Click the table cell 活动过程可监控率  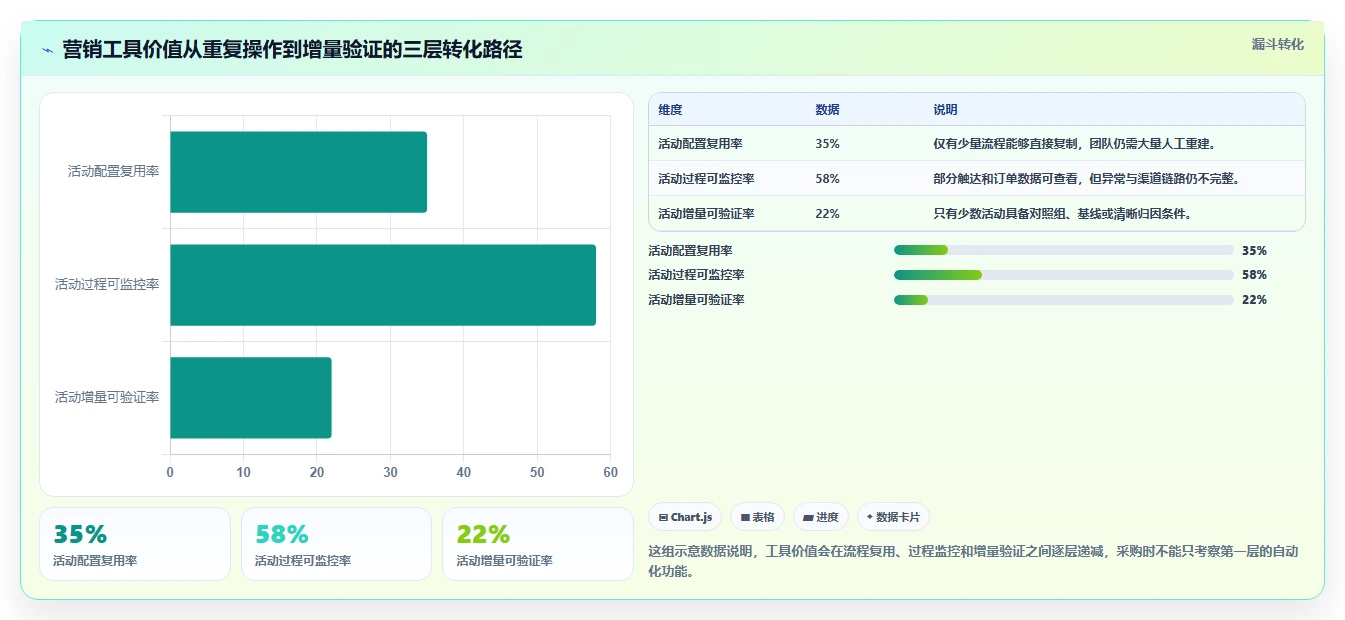click(x=706, y=179)
